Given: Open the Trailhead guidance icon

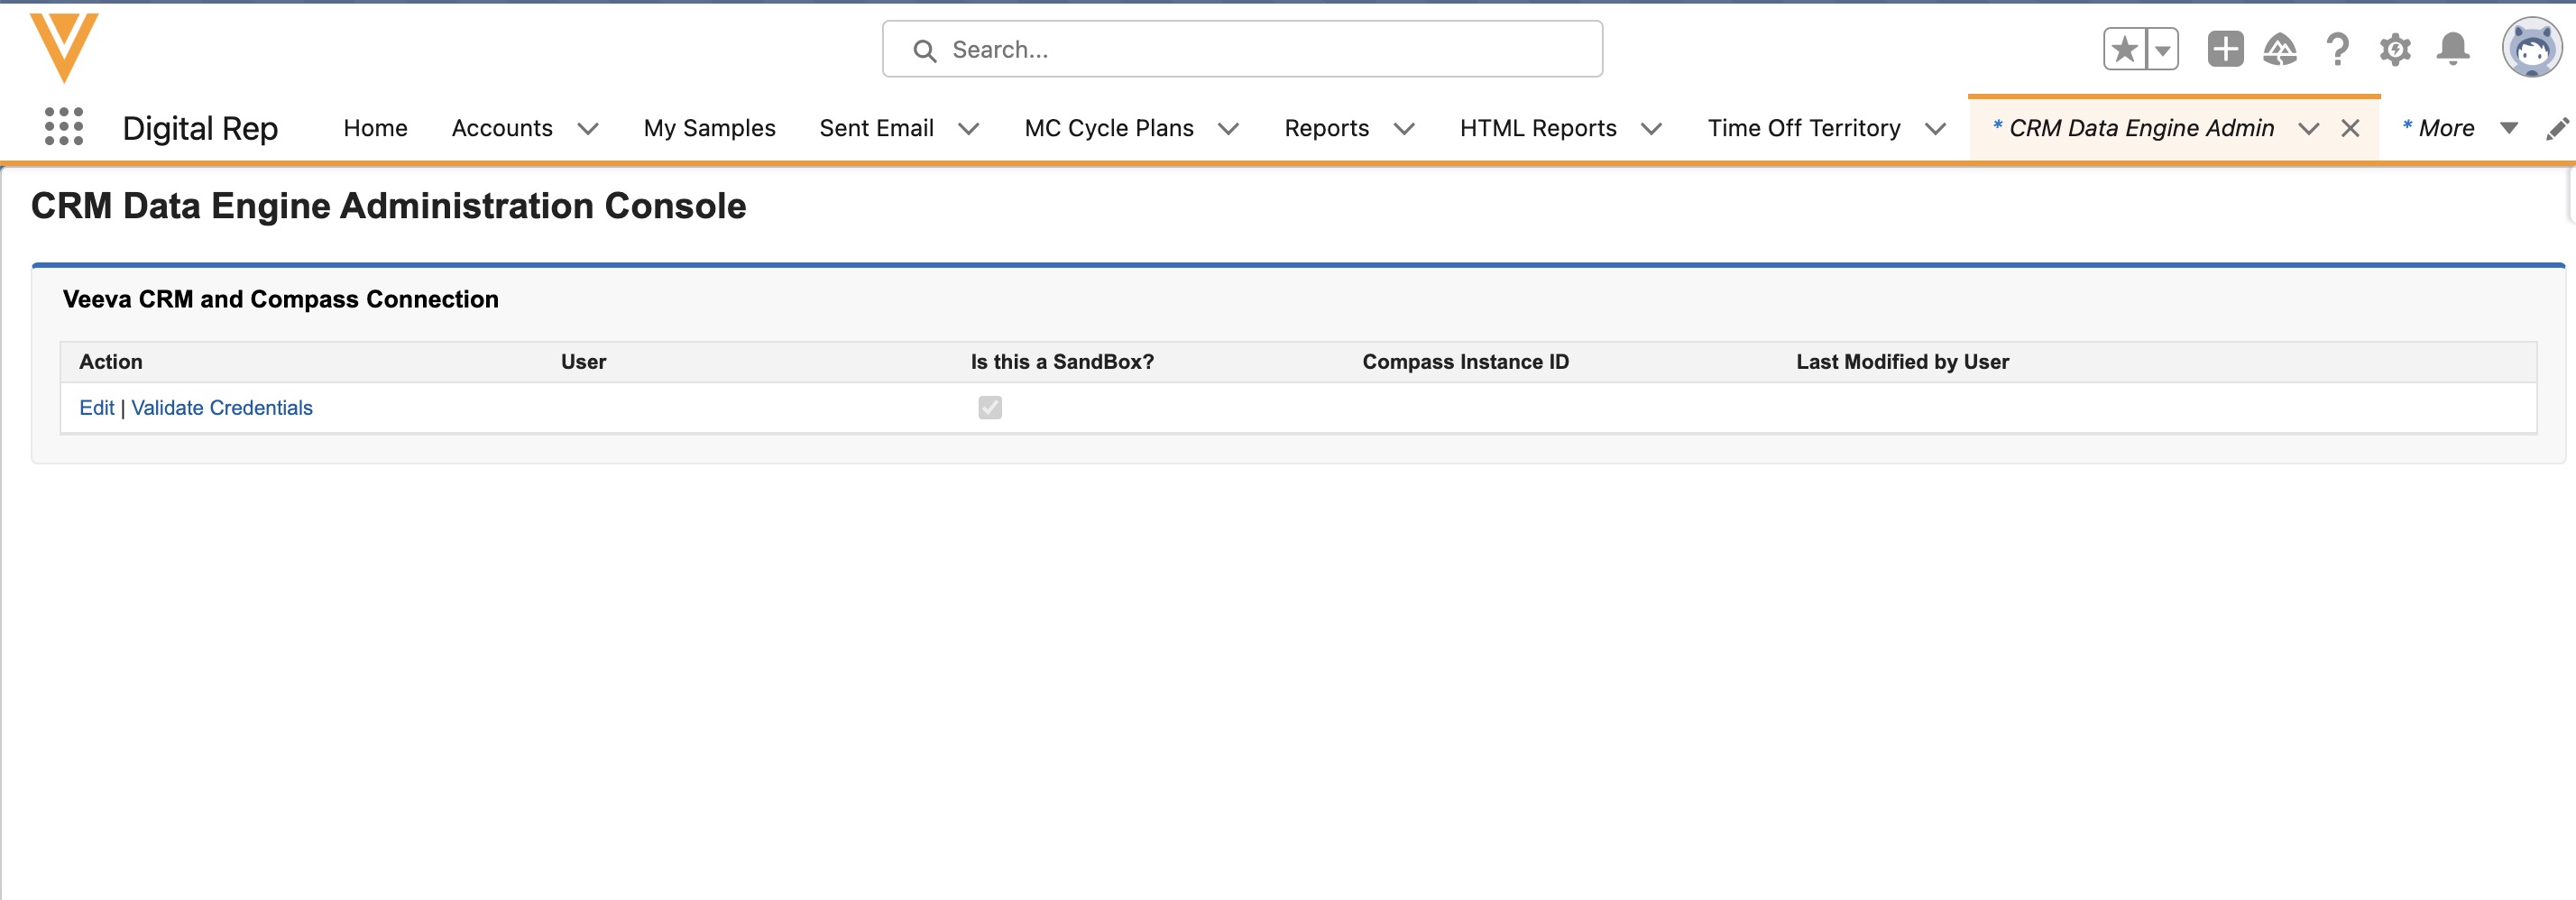Looking at the screenshot, I should click(2280, 49).
